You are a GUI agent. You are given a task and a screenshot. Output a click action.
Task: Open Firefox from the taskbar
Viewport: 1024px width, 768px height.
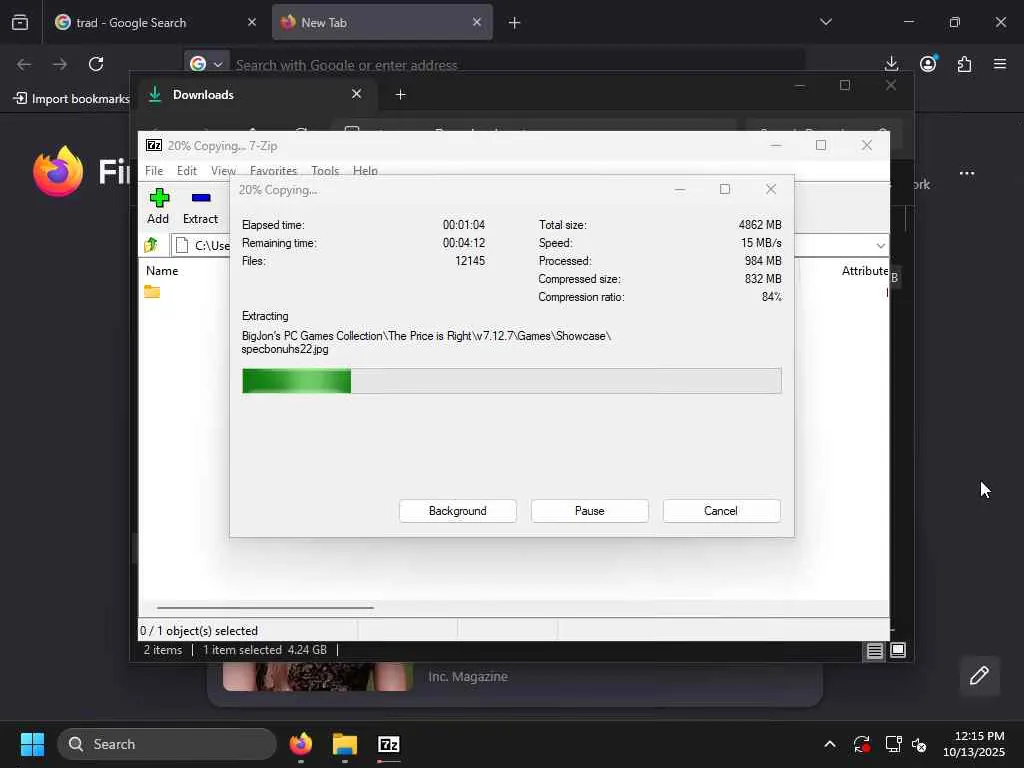click(301, 744)
